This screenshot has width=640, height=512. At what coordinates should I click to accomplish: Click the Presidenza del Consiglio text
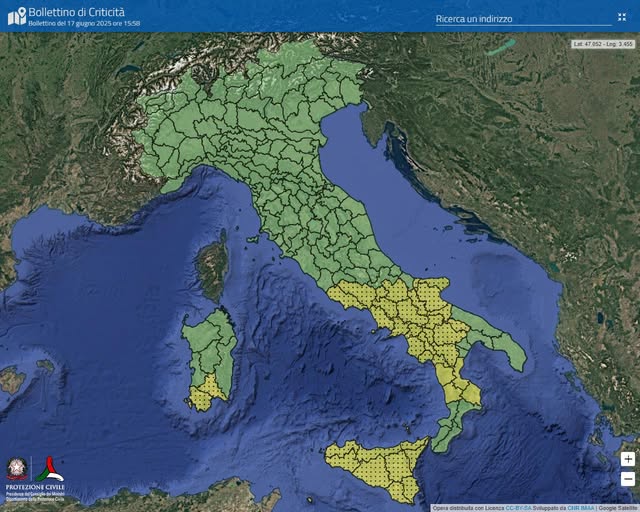click(36, 493)
